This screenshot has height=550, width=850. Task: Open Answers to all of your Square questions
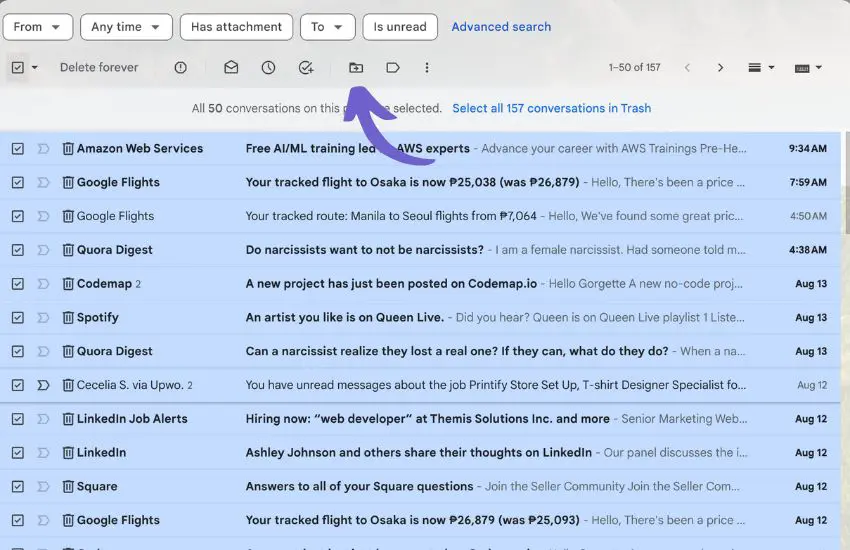[x=420, y=486]
